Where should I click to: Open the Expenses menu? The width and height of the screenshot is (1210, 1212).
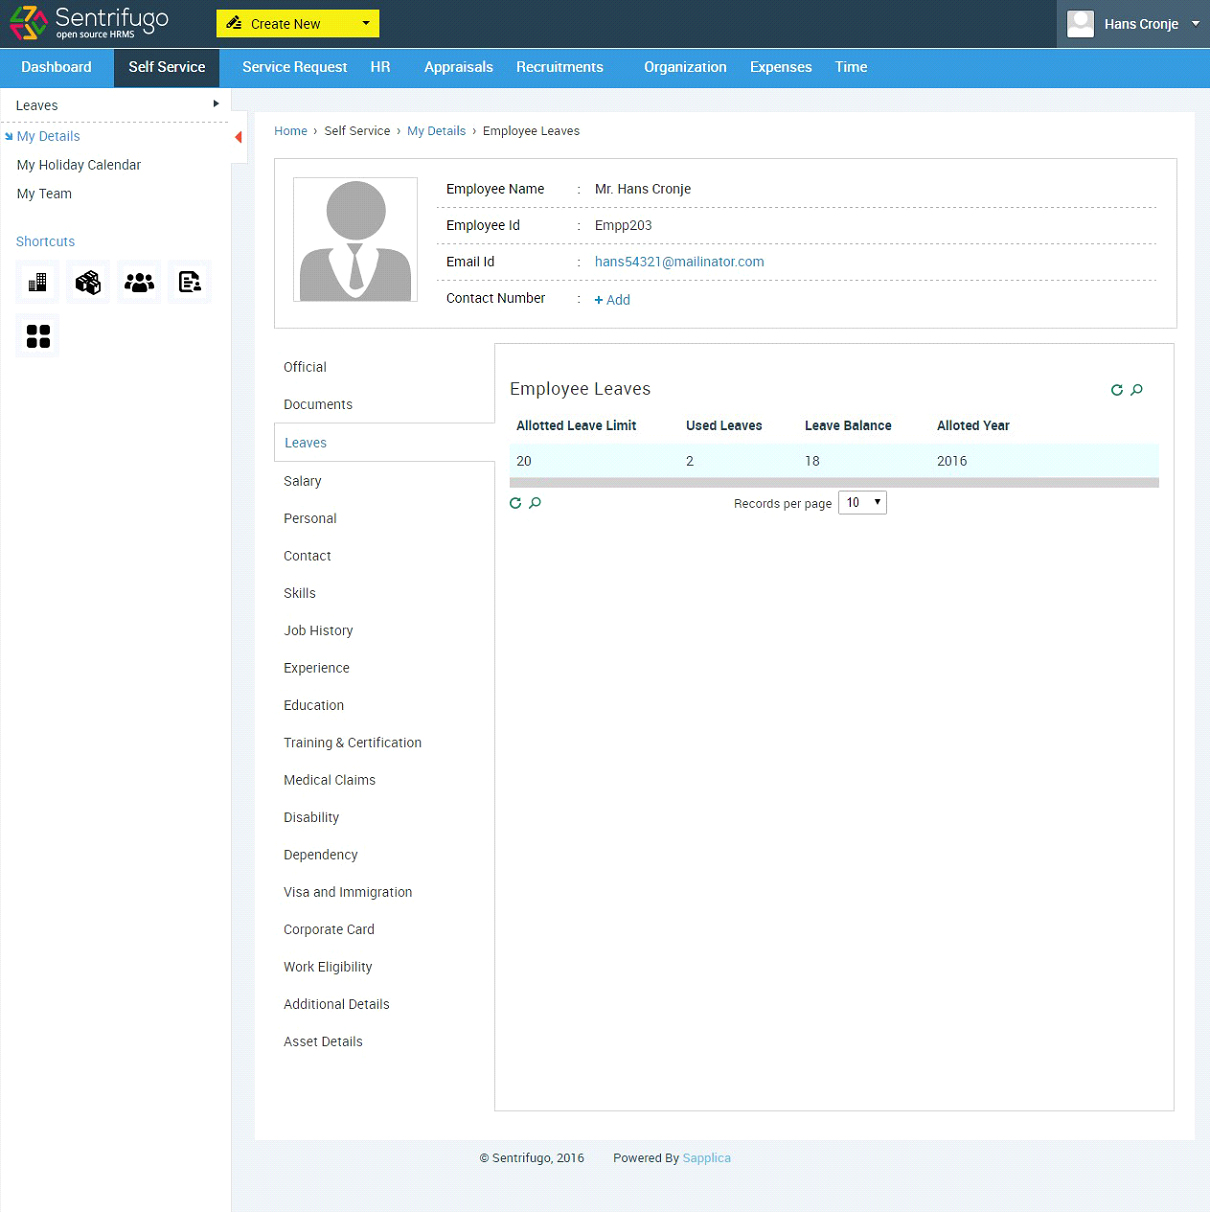[x=781, y=67]
